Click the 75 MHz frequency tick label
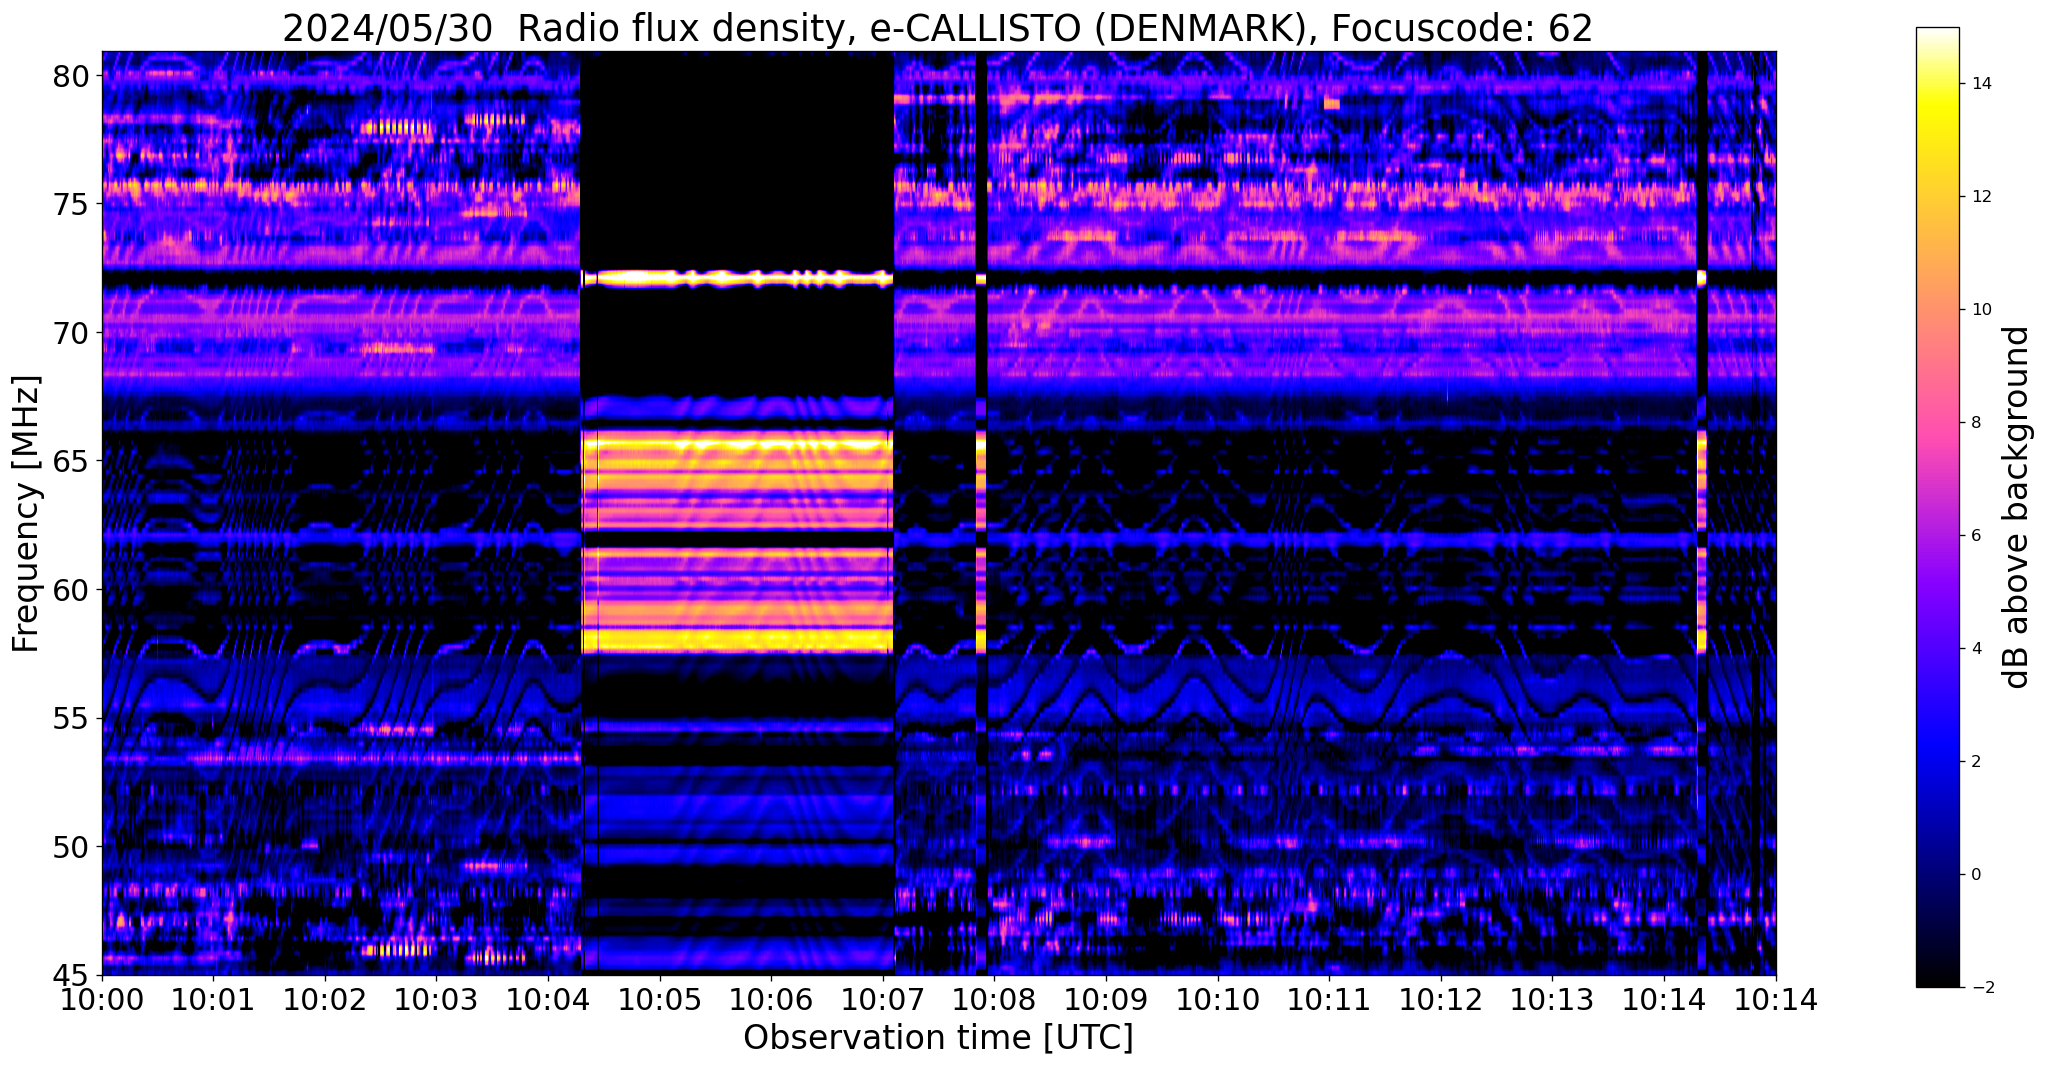This screenshot has width=2047, height=1067. (x=70, y=204)
